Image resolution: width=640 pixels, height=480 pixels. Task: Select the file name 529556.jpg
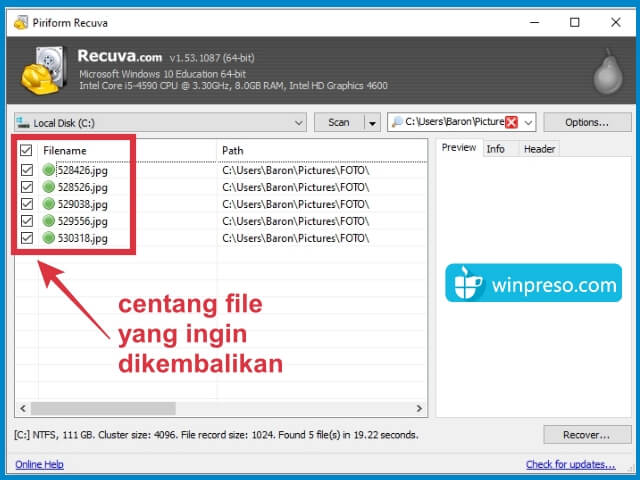tap(82, 221)
